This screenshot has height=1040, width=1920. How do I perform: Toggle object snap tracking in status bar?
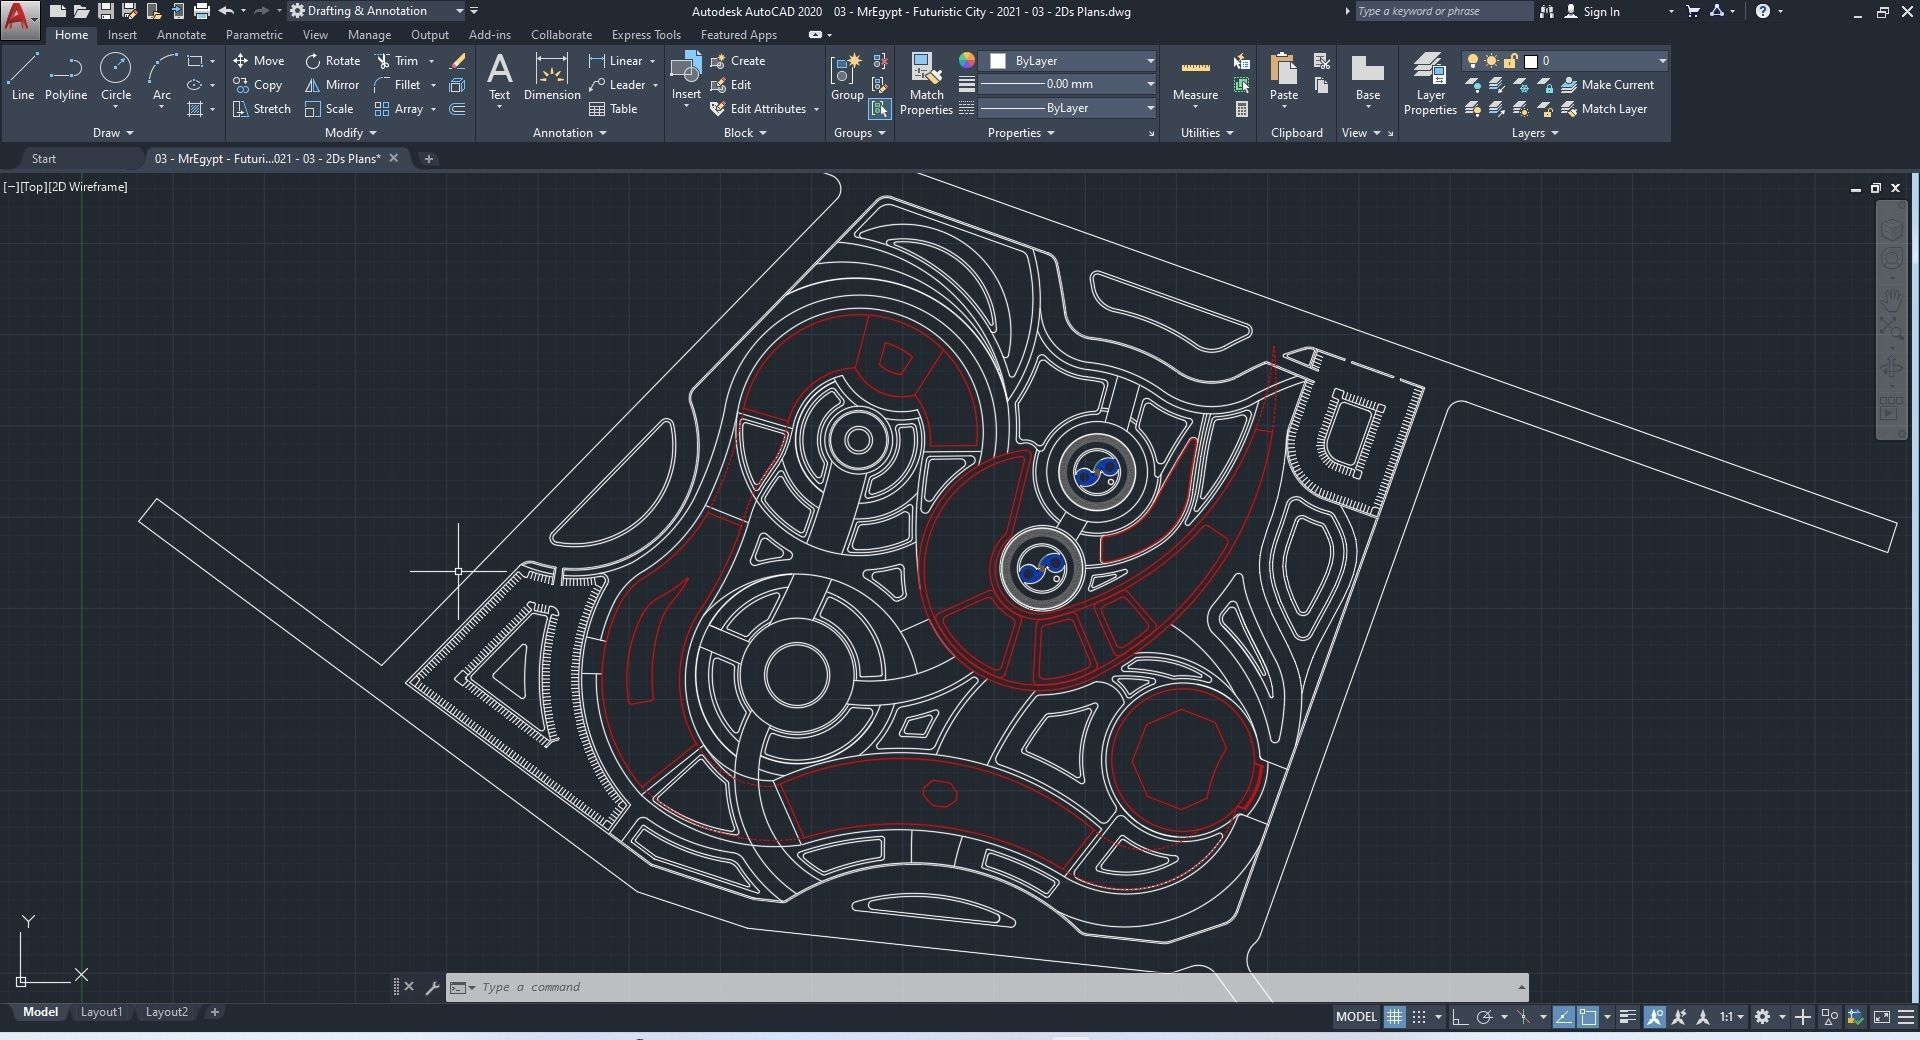pyautogui.click(x=1563, y=1017)
